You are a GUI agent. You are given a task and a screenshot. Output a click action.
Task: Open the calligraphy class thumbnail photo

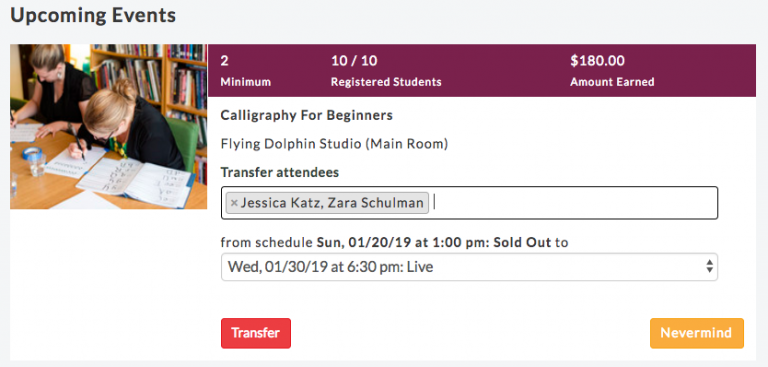click(x=108, y=126)
